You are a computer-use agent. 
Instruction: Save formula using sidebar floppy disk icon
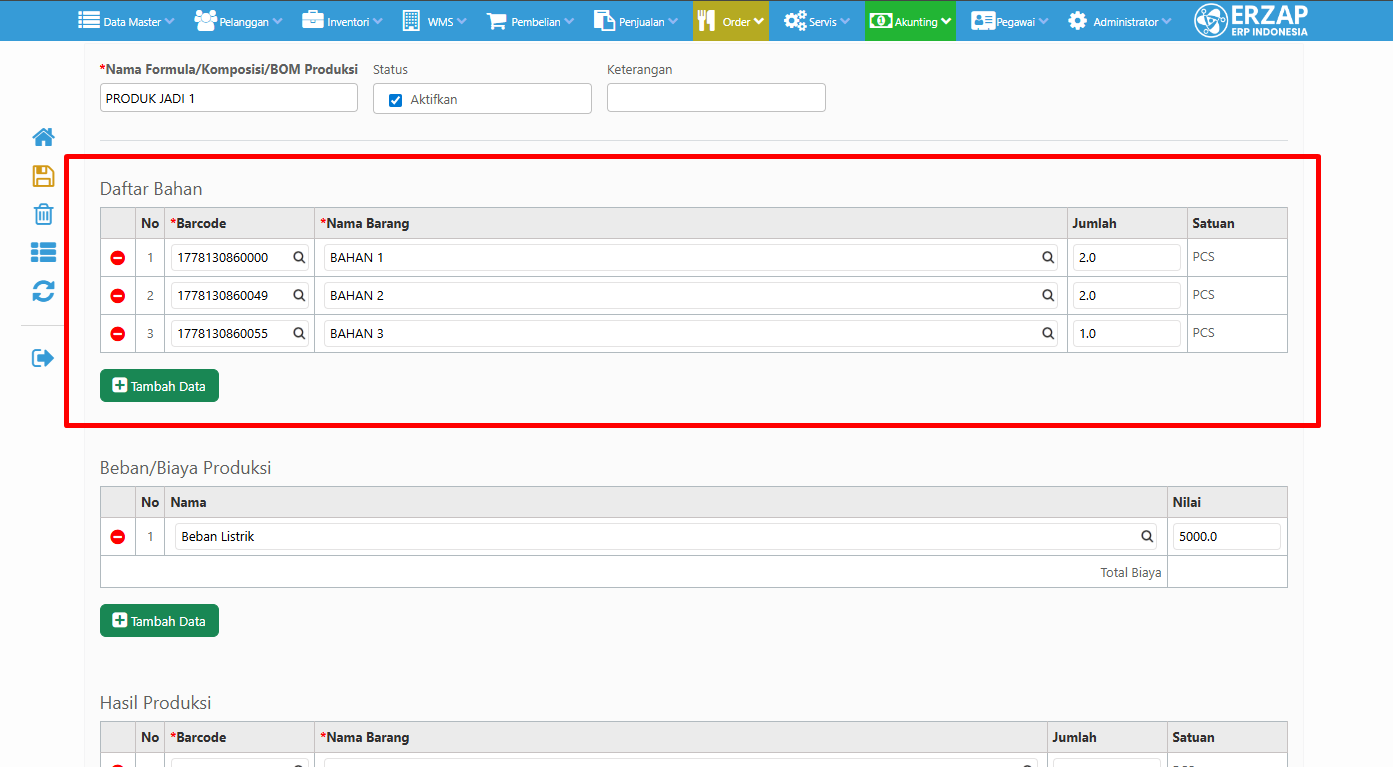pyautogui.click(x=43, y=176)
